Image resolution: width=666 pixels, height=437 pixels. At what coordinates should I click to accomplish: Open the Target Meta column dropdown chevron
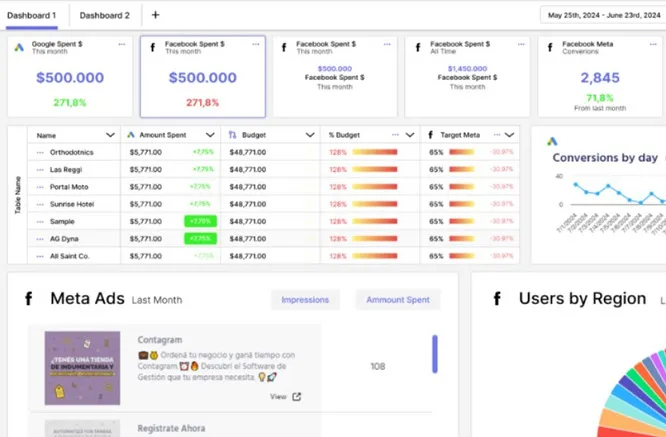(510, 135)
